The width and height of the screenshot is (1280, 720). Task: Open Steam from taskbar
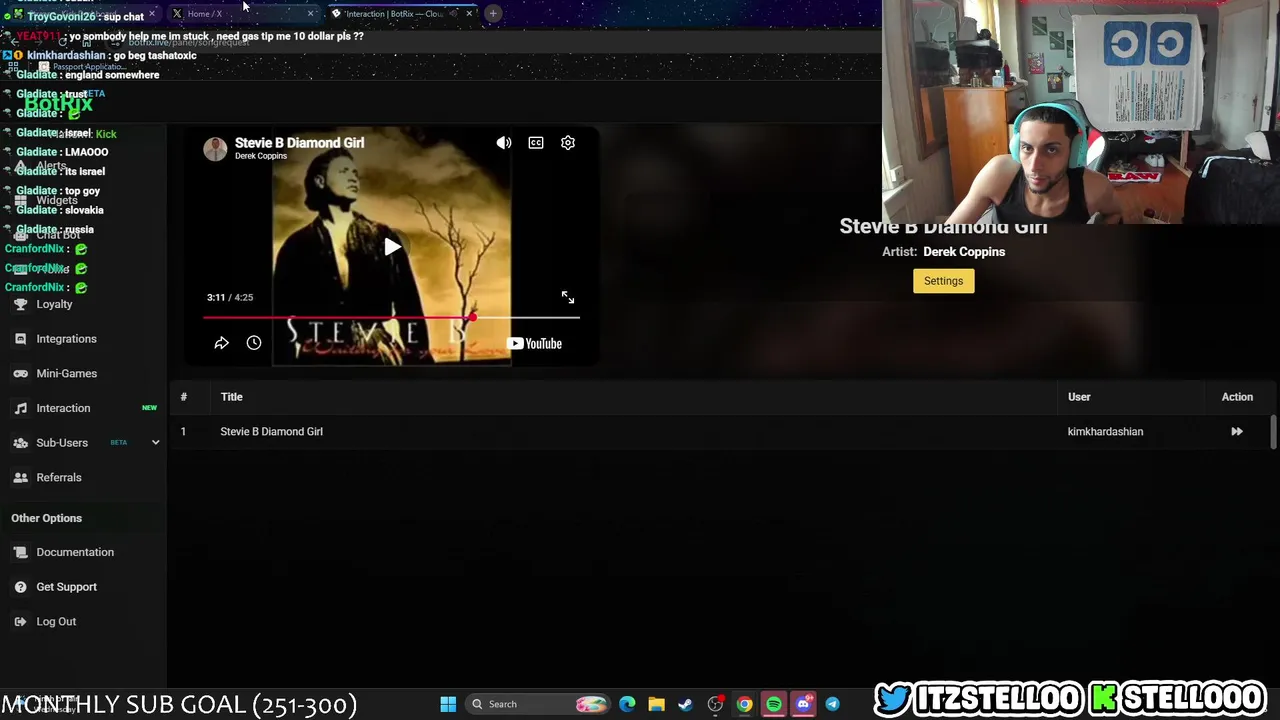click(x=685, y=704)
